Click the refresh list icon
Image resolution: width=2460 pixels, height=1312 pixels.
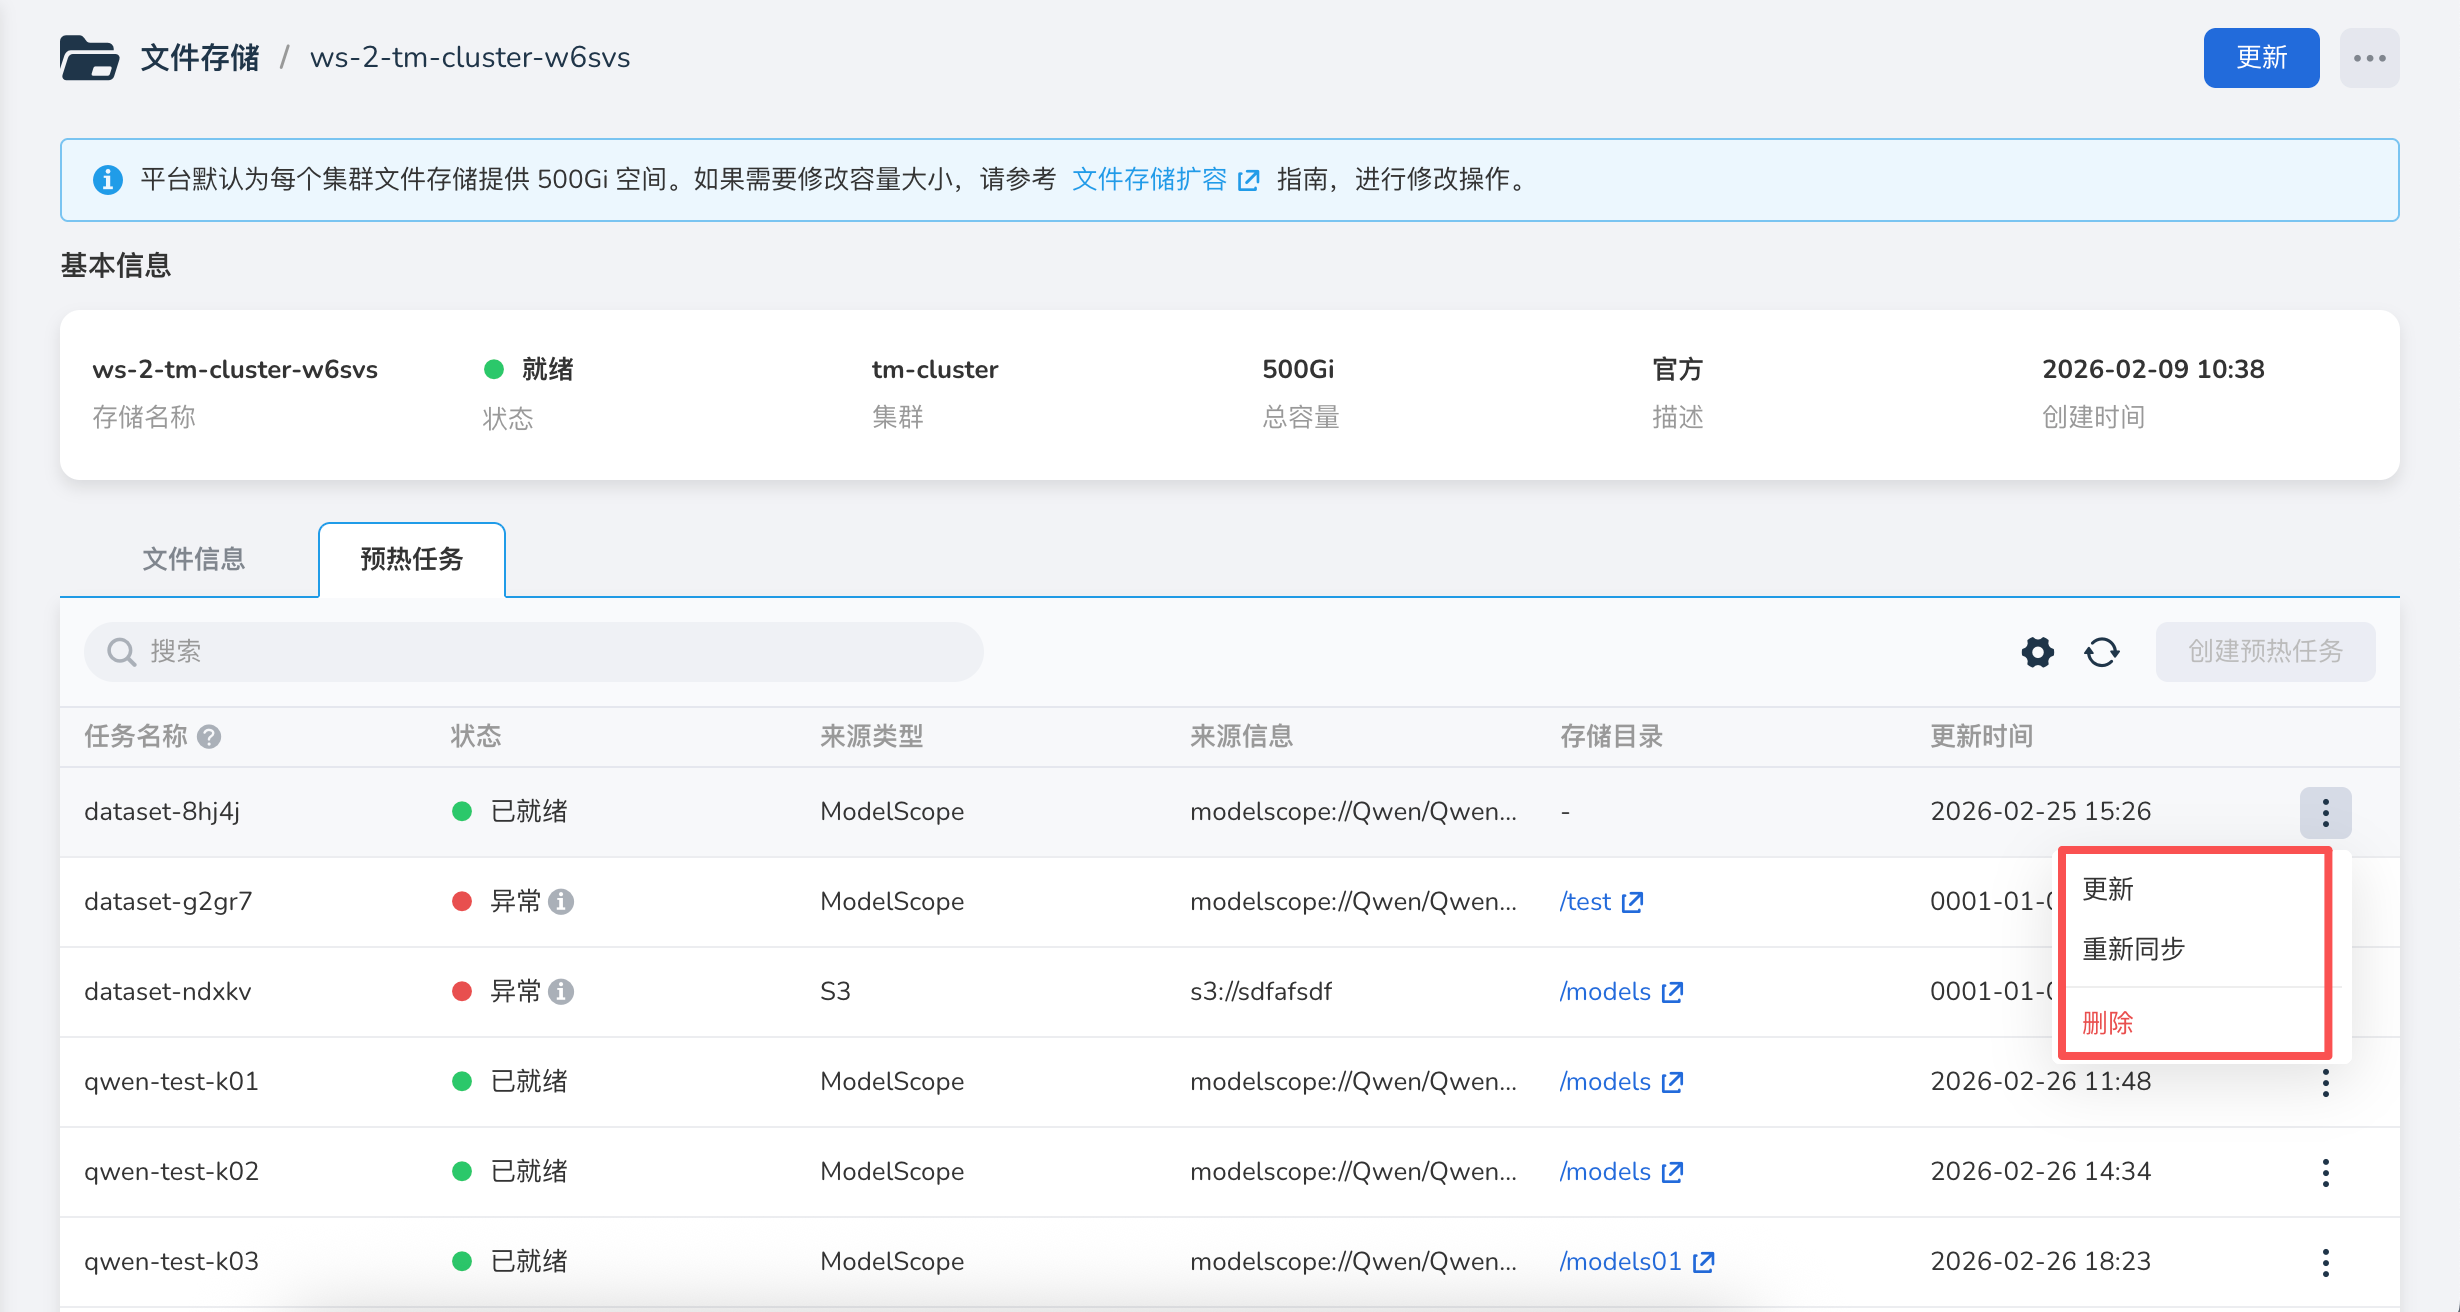(2101, 652)
